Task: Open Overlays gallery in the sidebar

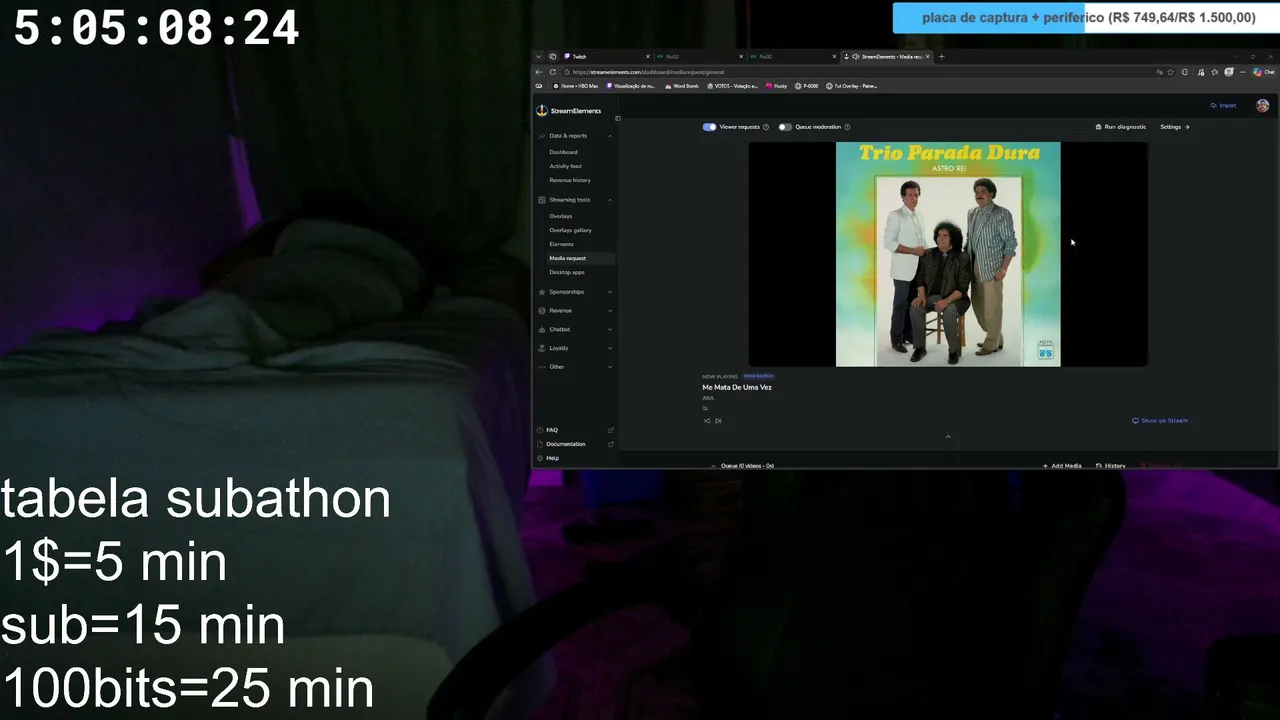Action: [570, 230]
